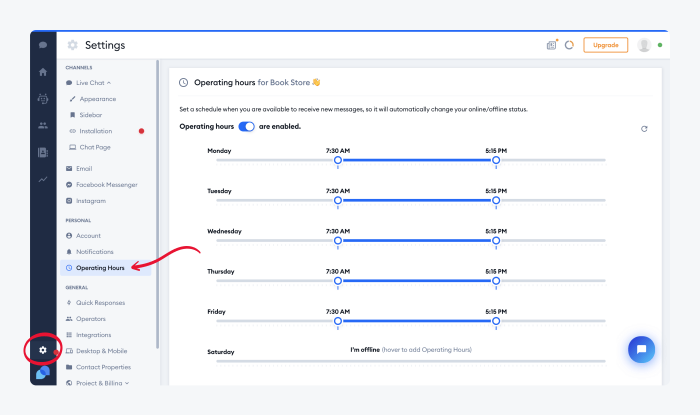The width and height of the screenshot is (700, 415).
Task: Click Wednesday 5:15 PM end handle
Action: pos(496,241)
